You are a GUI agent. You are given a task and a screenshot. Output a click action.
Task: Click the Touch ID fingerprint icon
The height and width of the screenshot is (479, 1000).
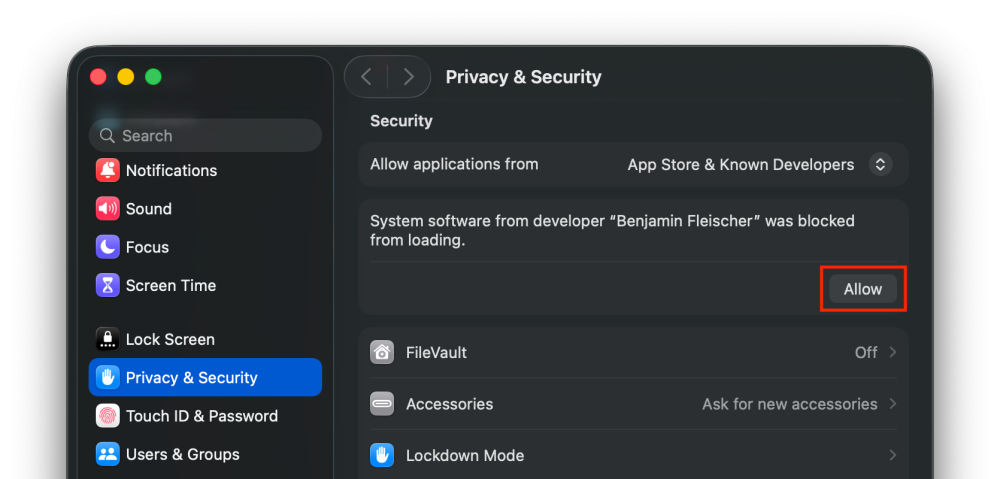click(107, 416)
